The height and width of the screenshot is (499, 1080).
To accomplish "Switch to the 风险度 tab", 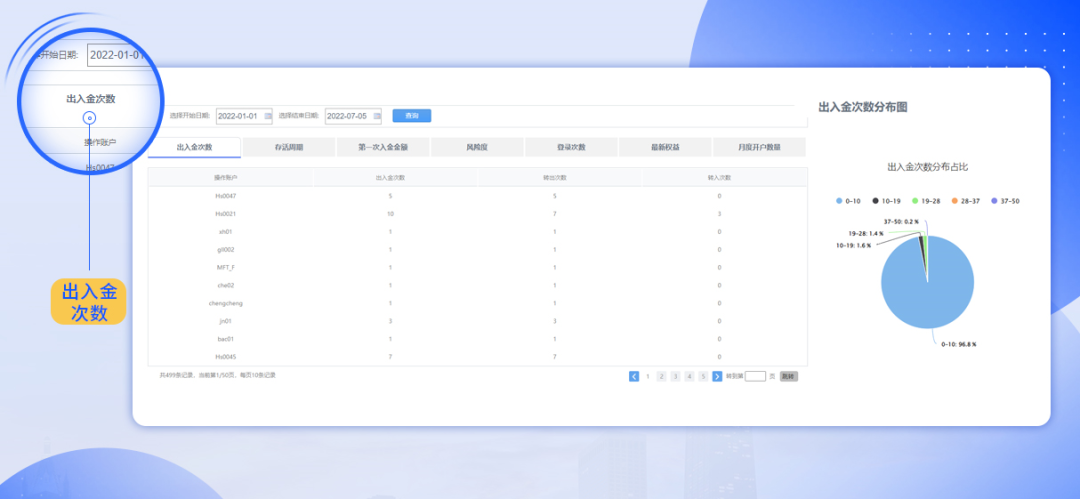I will pos(477,147).
